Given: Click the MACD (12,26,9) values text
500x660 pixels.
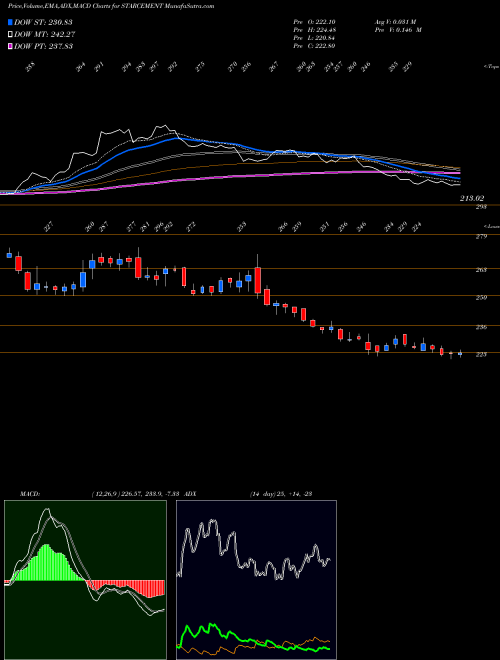Looking at the screenshot, I should pos(134,494).
